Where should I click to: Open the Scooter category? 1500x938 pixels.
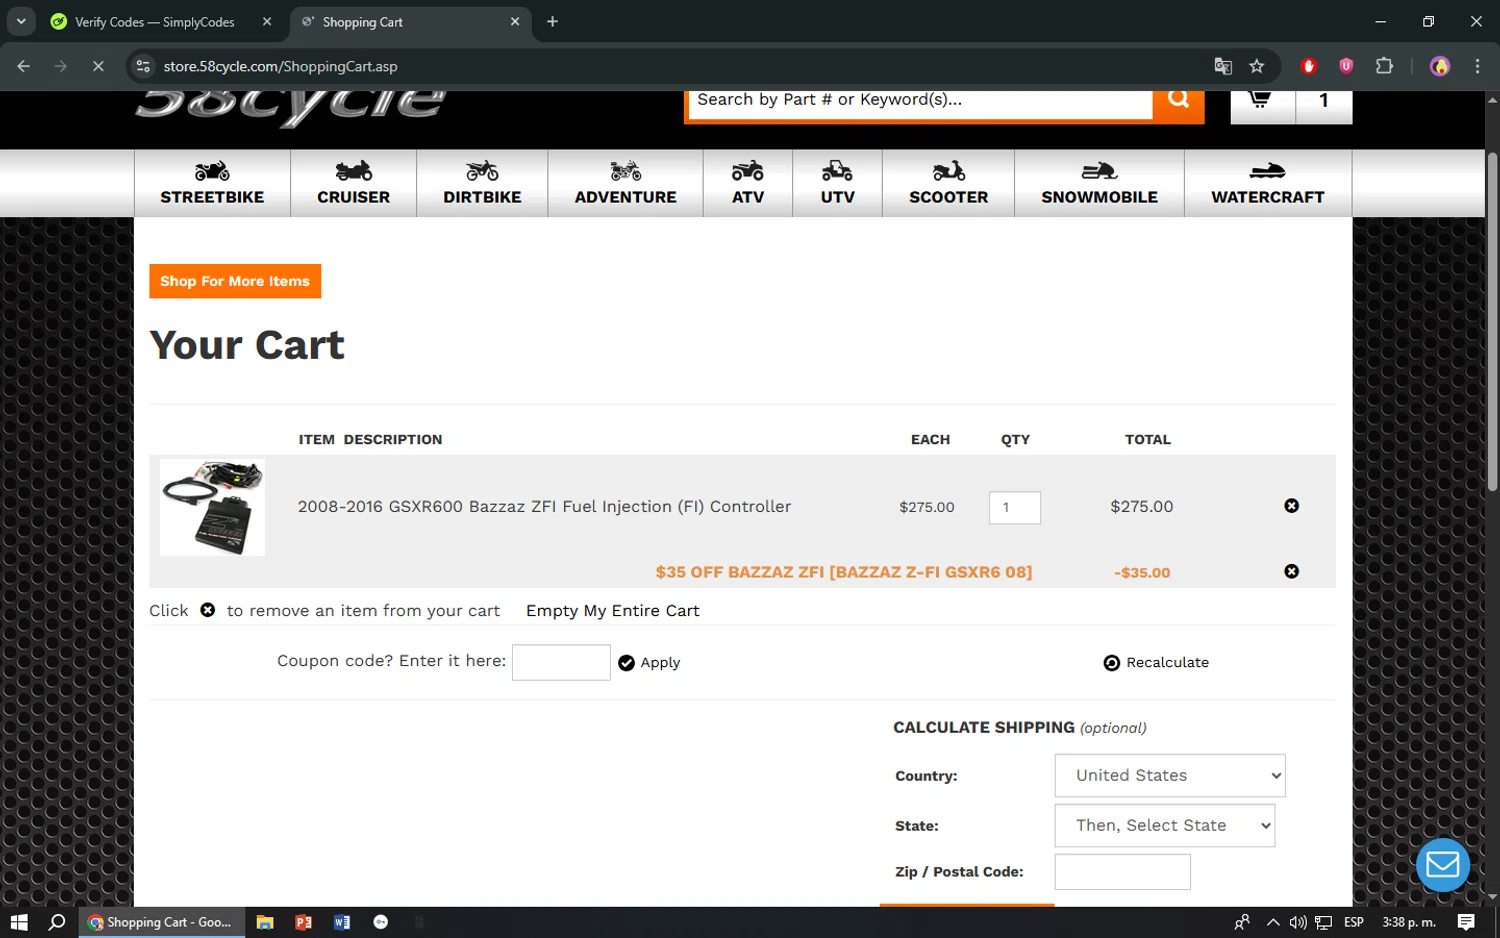(x=948, y=183)
